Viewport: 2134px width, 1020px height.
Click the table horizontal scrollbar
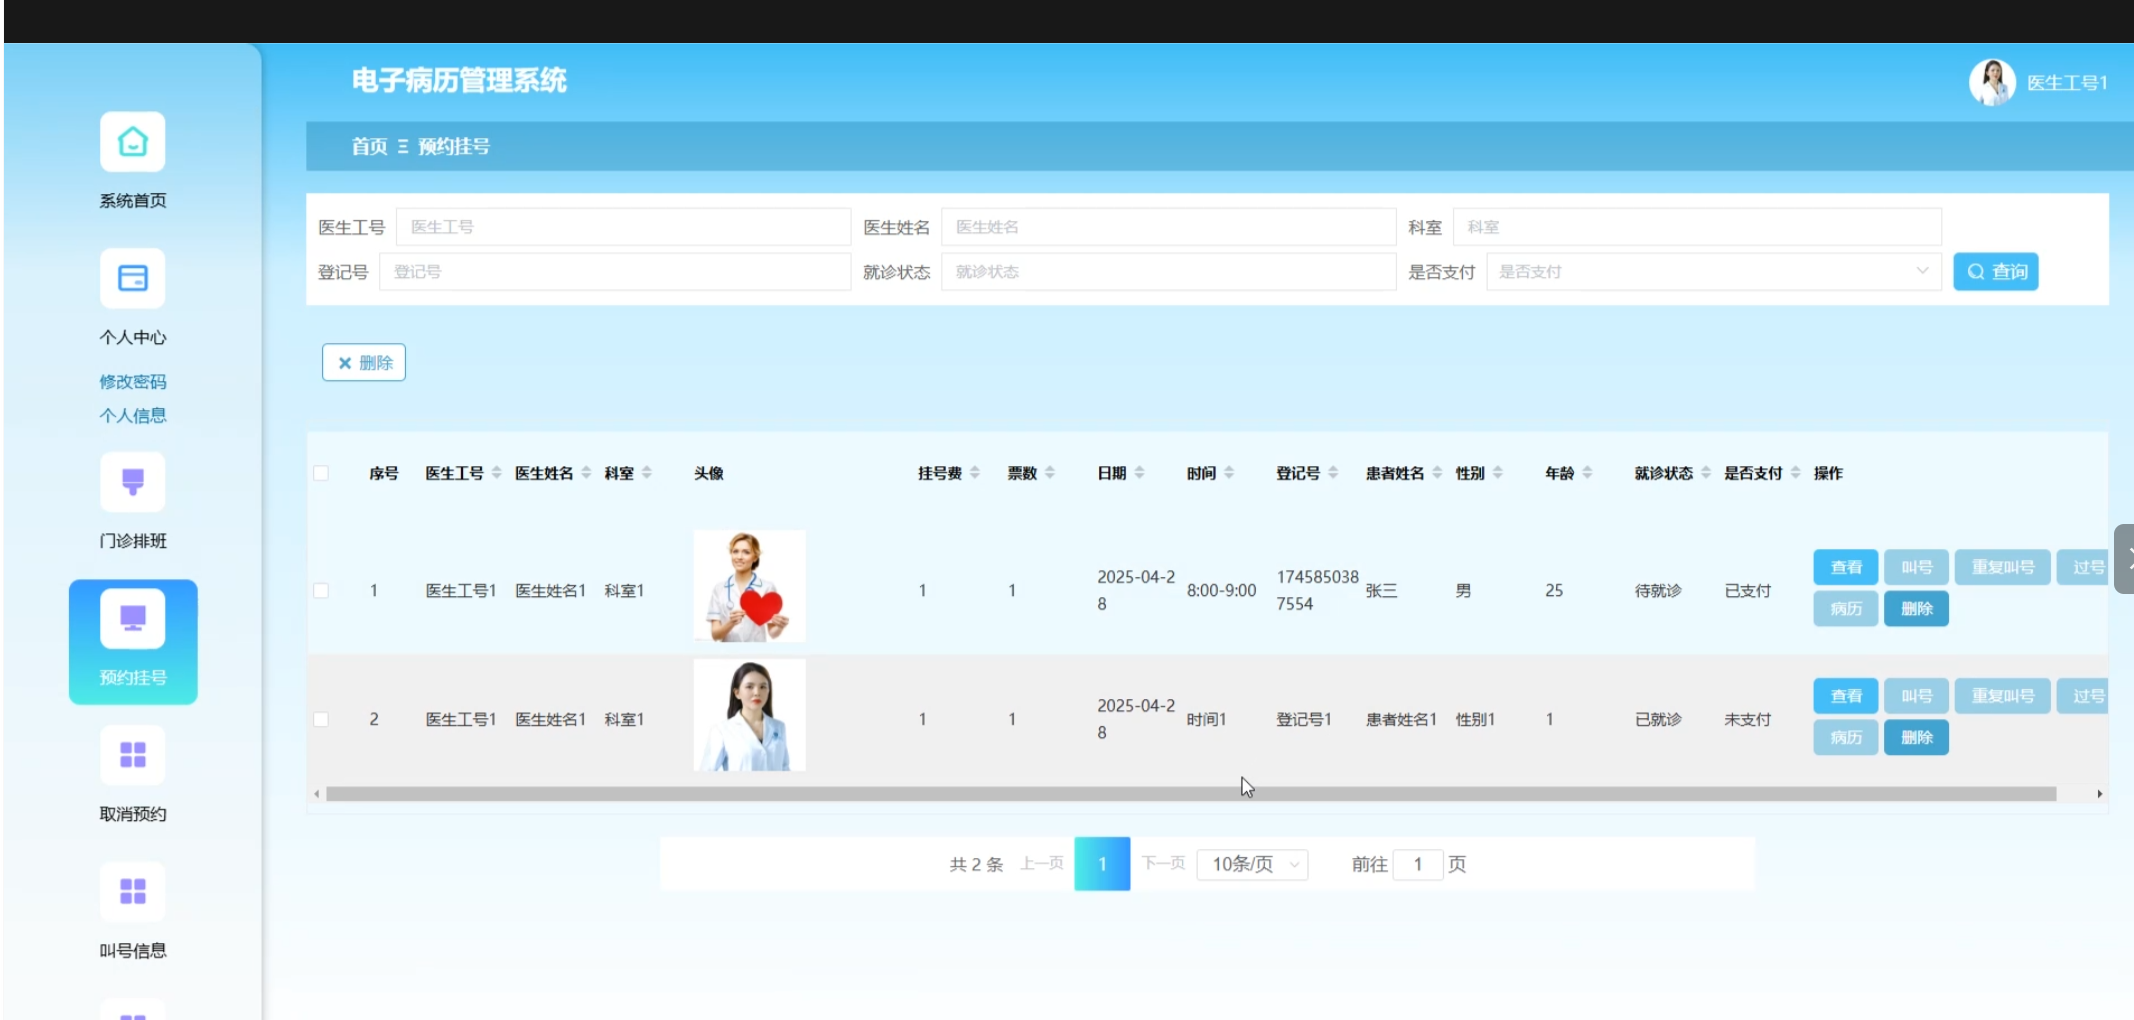click(1190, 794)
